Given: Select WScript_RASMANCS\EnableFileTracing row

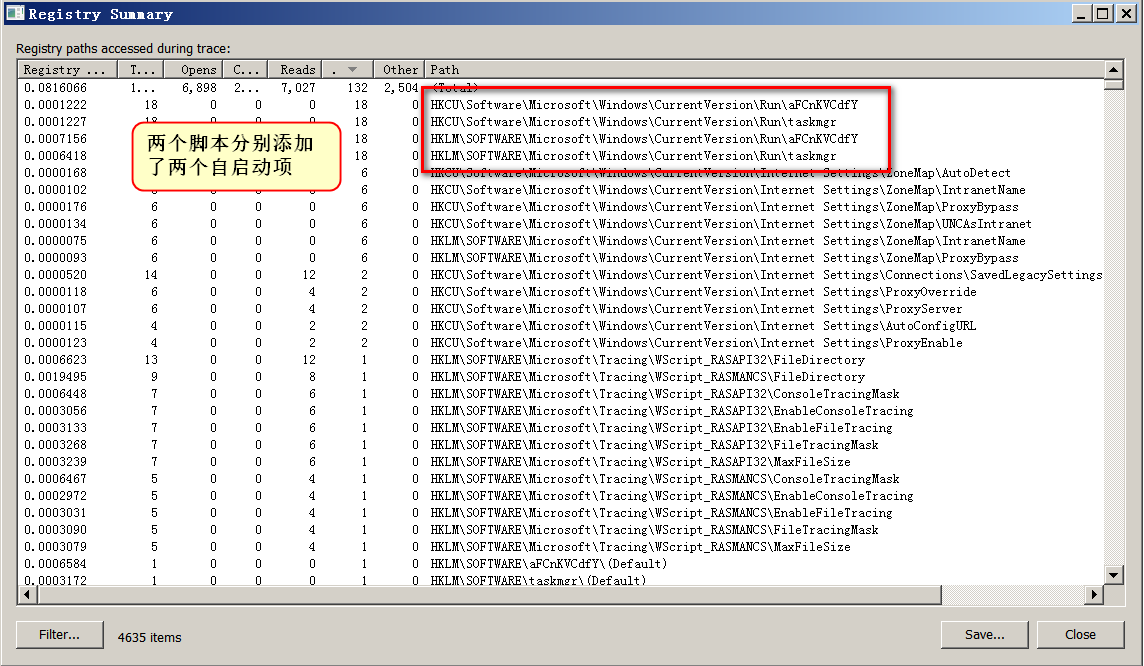Looking at the screenshot, I should tap(561, 514).
